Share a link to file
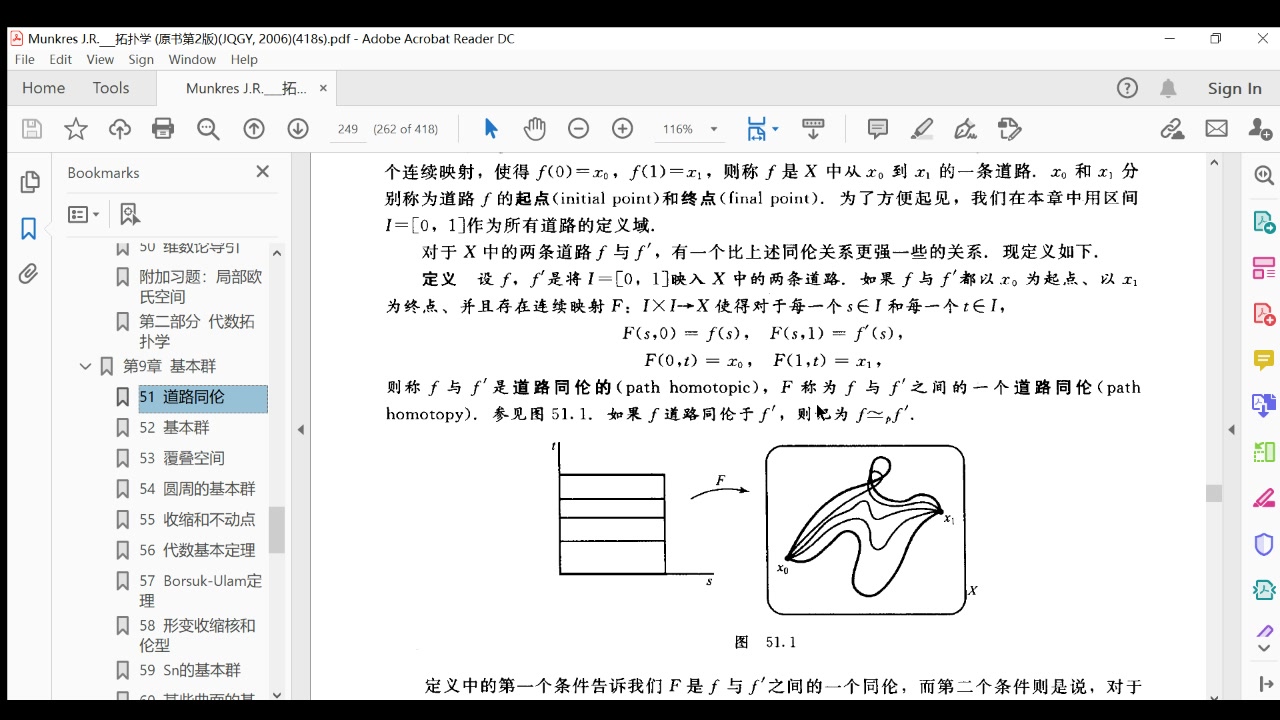The height and width of the screenshot is (720, 1280). [1172, 129]
